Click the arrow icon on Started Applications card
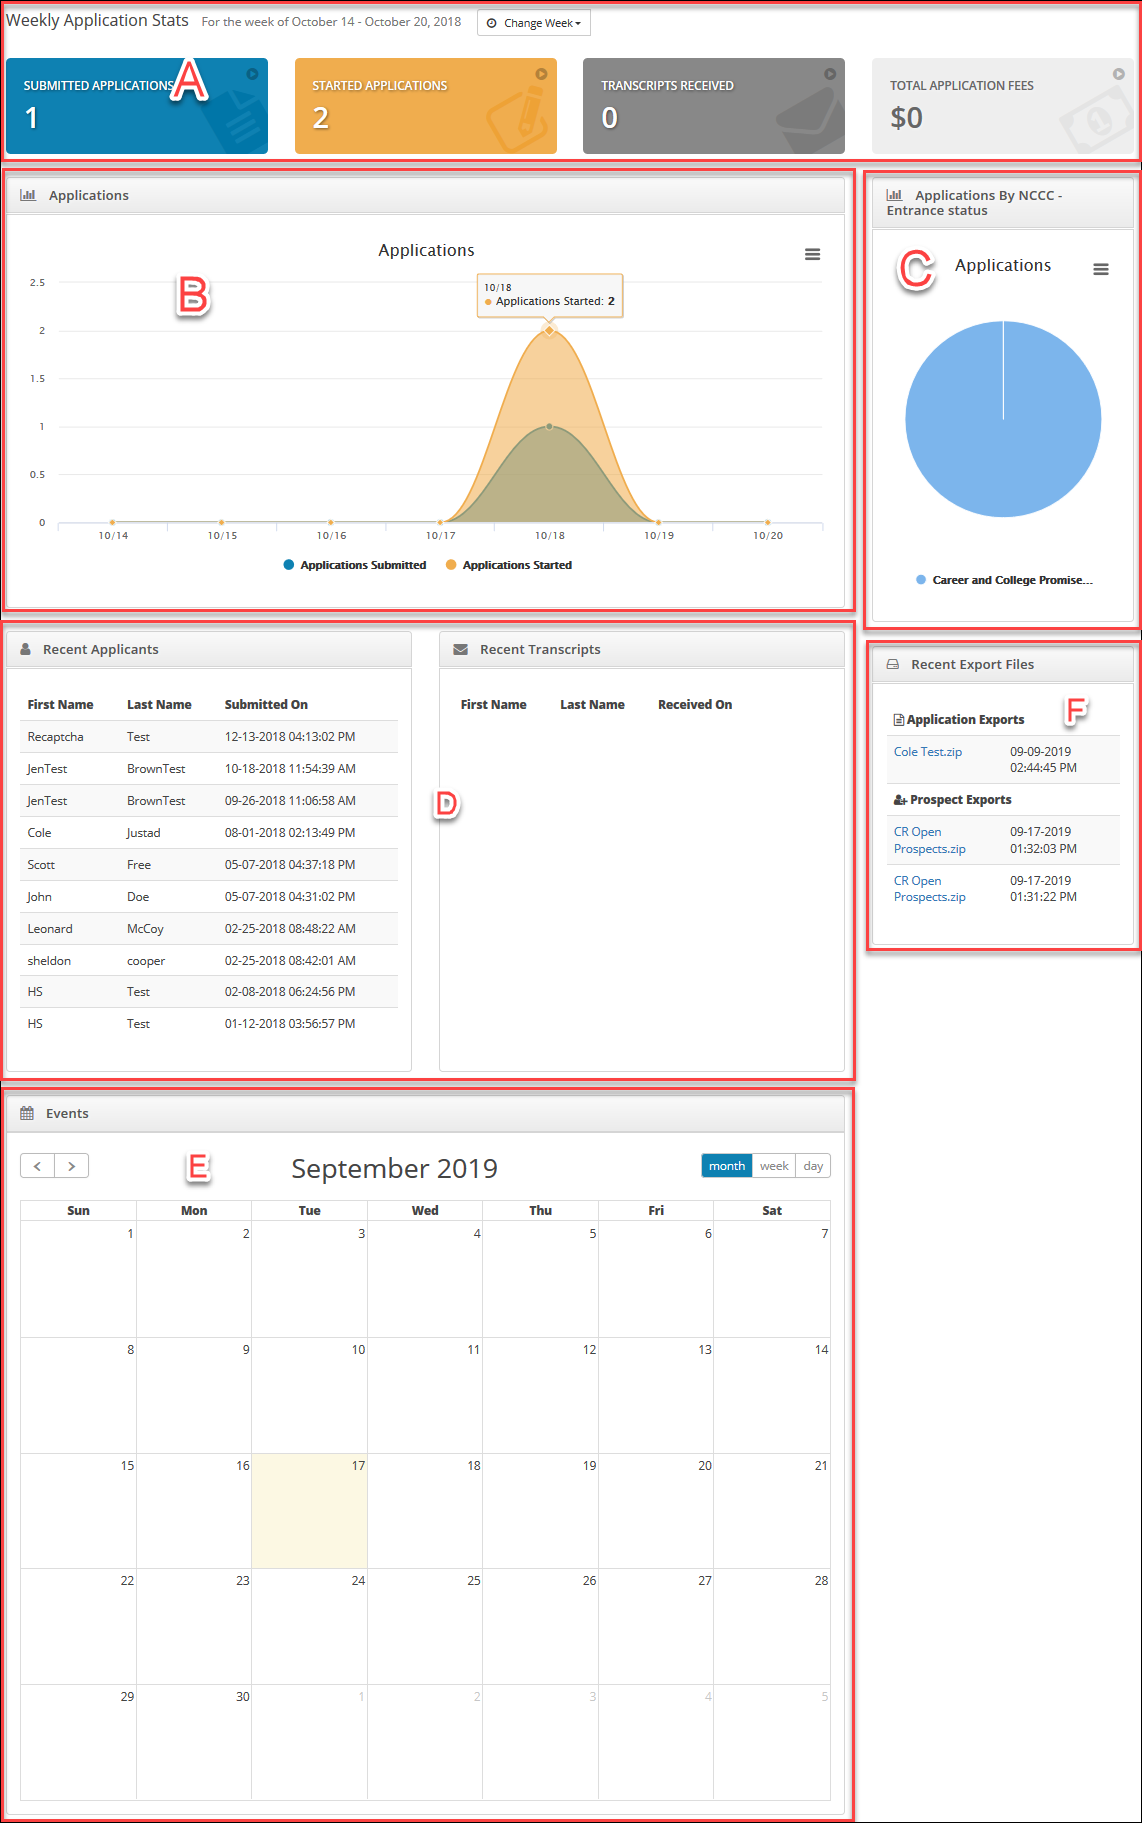 tap(541, 74)
